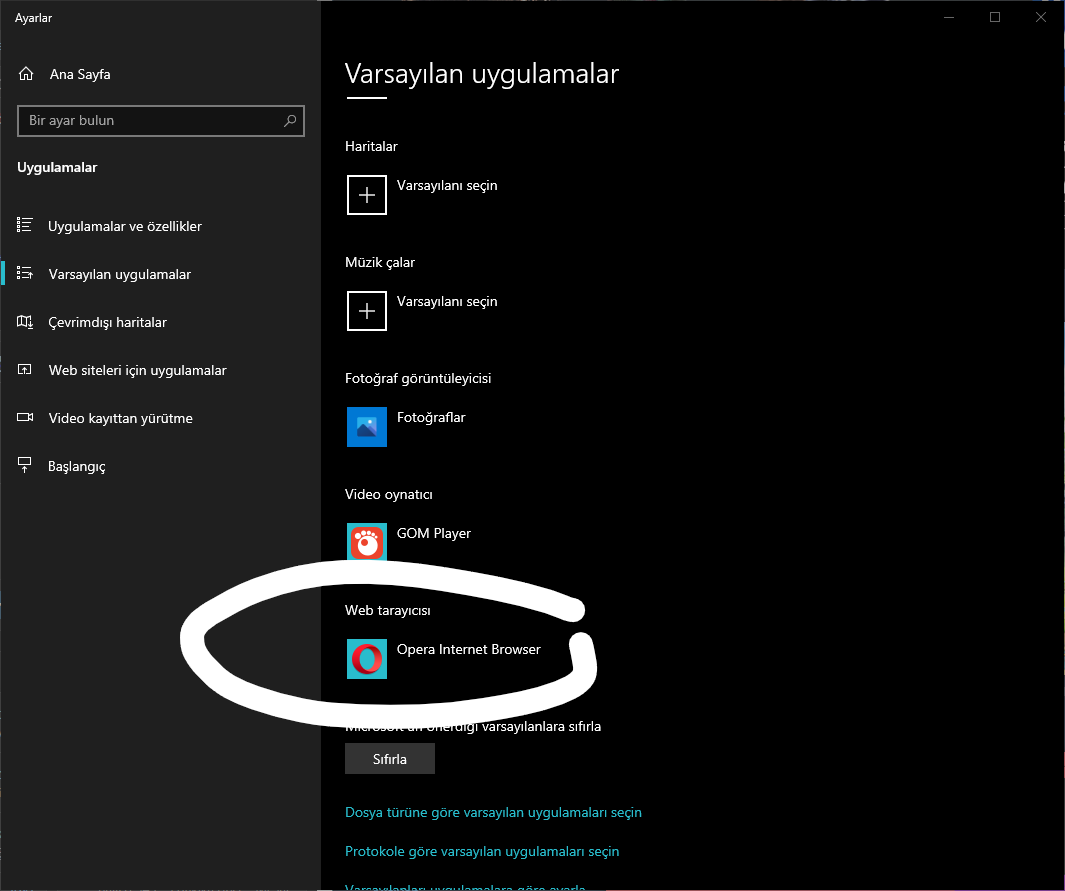Click the Sıfırla reset button

coord(390,759)
